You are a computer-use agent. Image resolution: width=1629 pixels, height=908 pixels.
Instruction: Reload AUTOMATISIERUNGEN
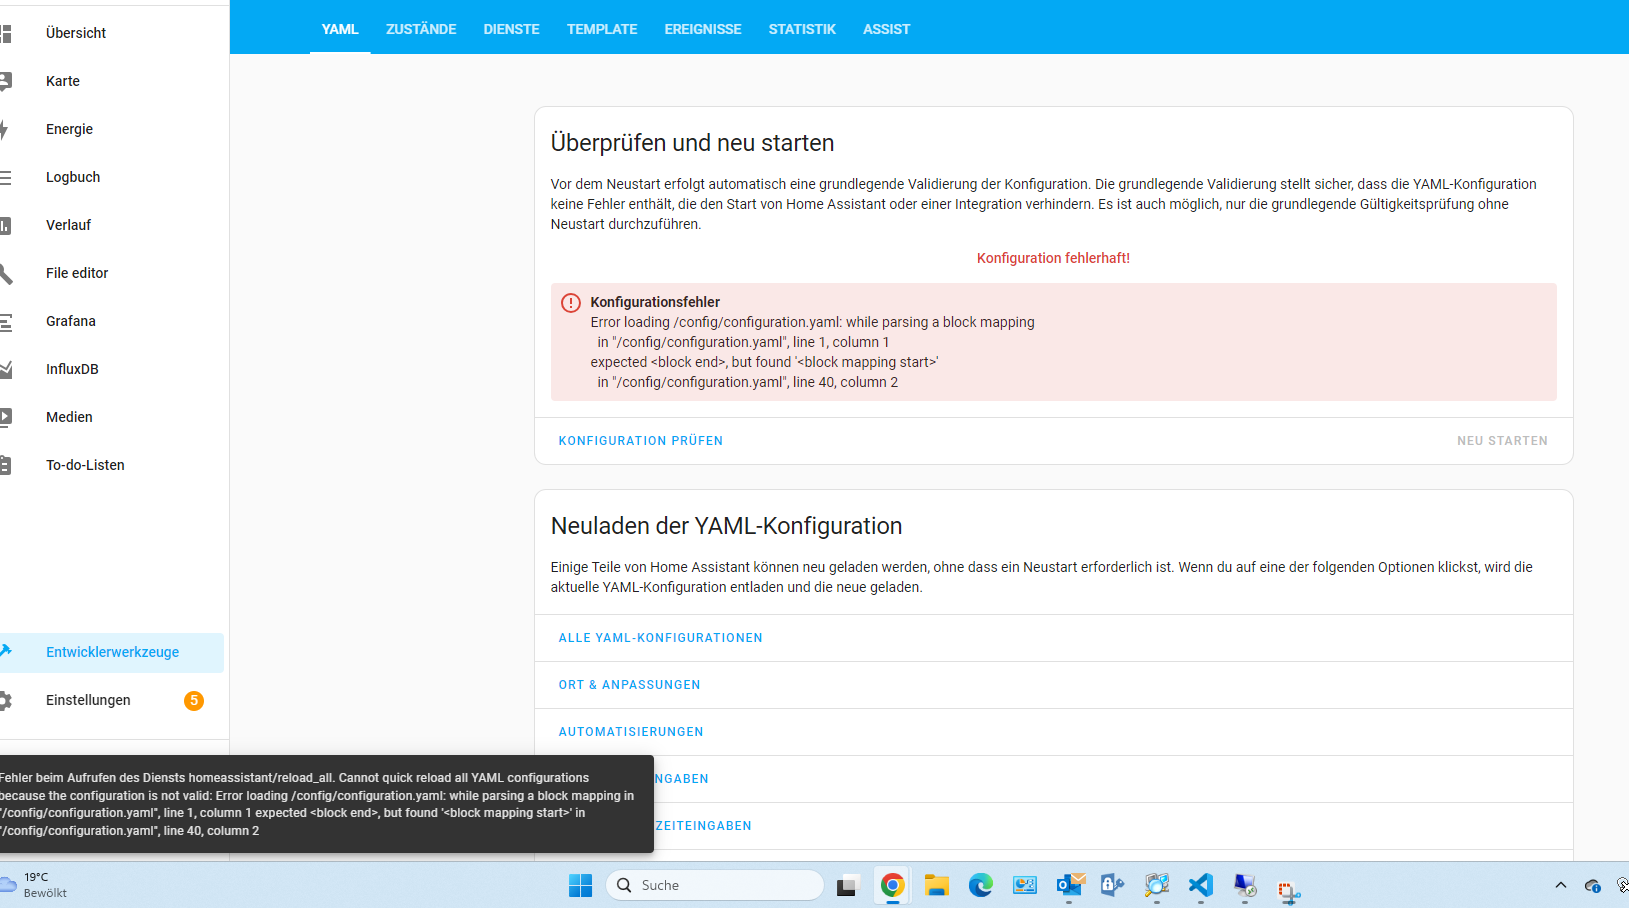tap(631, 732)
